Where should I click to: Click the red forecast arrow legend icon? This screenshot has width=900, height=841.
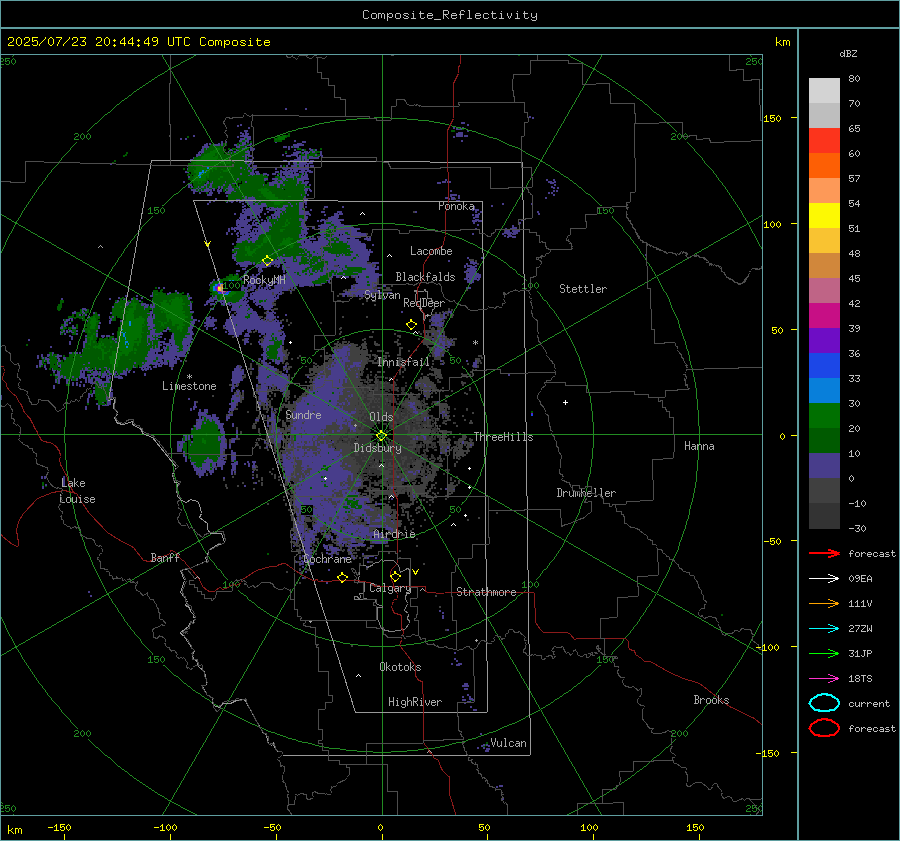[x=824, y=553]
